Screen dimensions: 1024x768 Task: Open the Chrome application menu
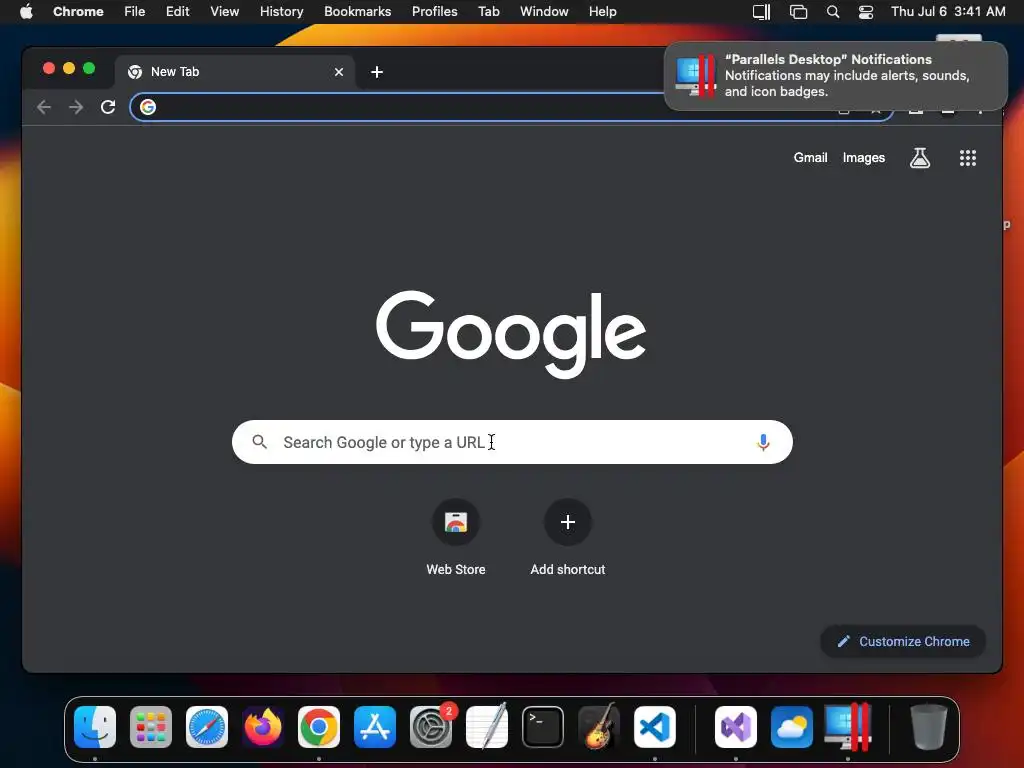[x=78, y=11]
